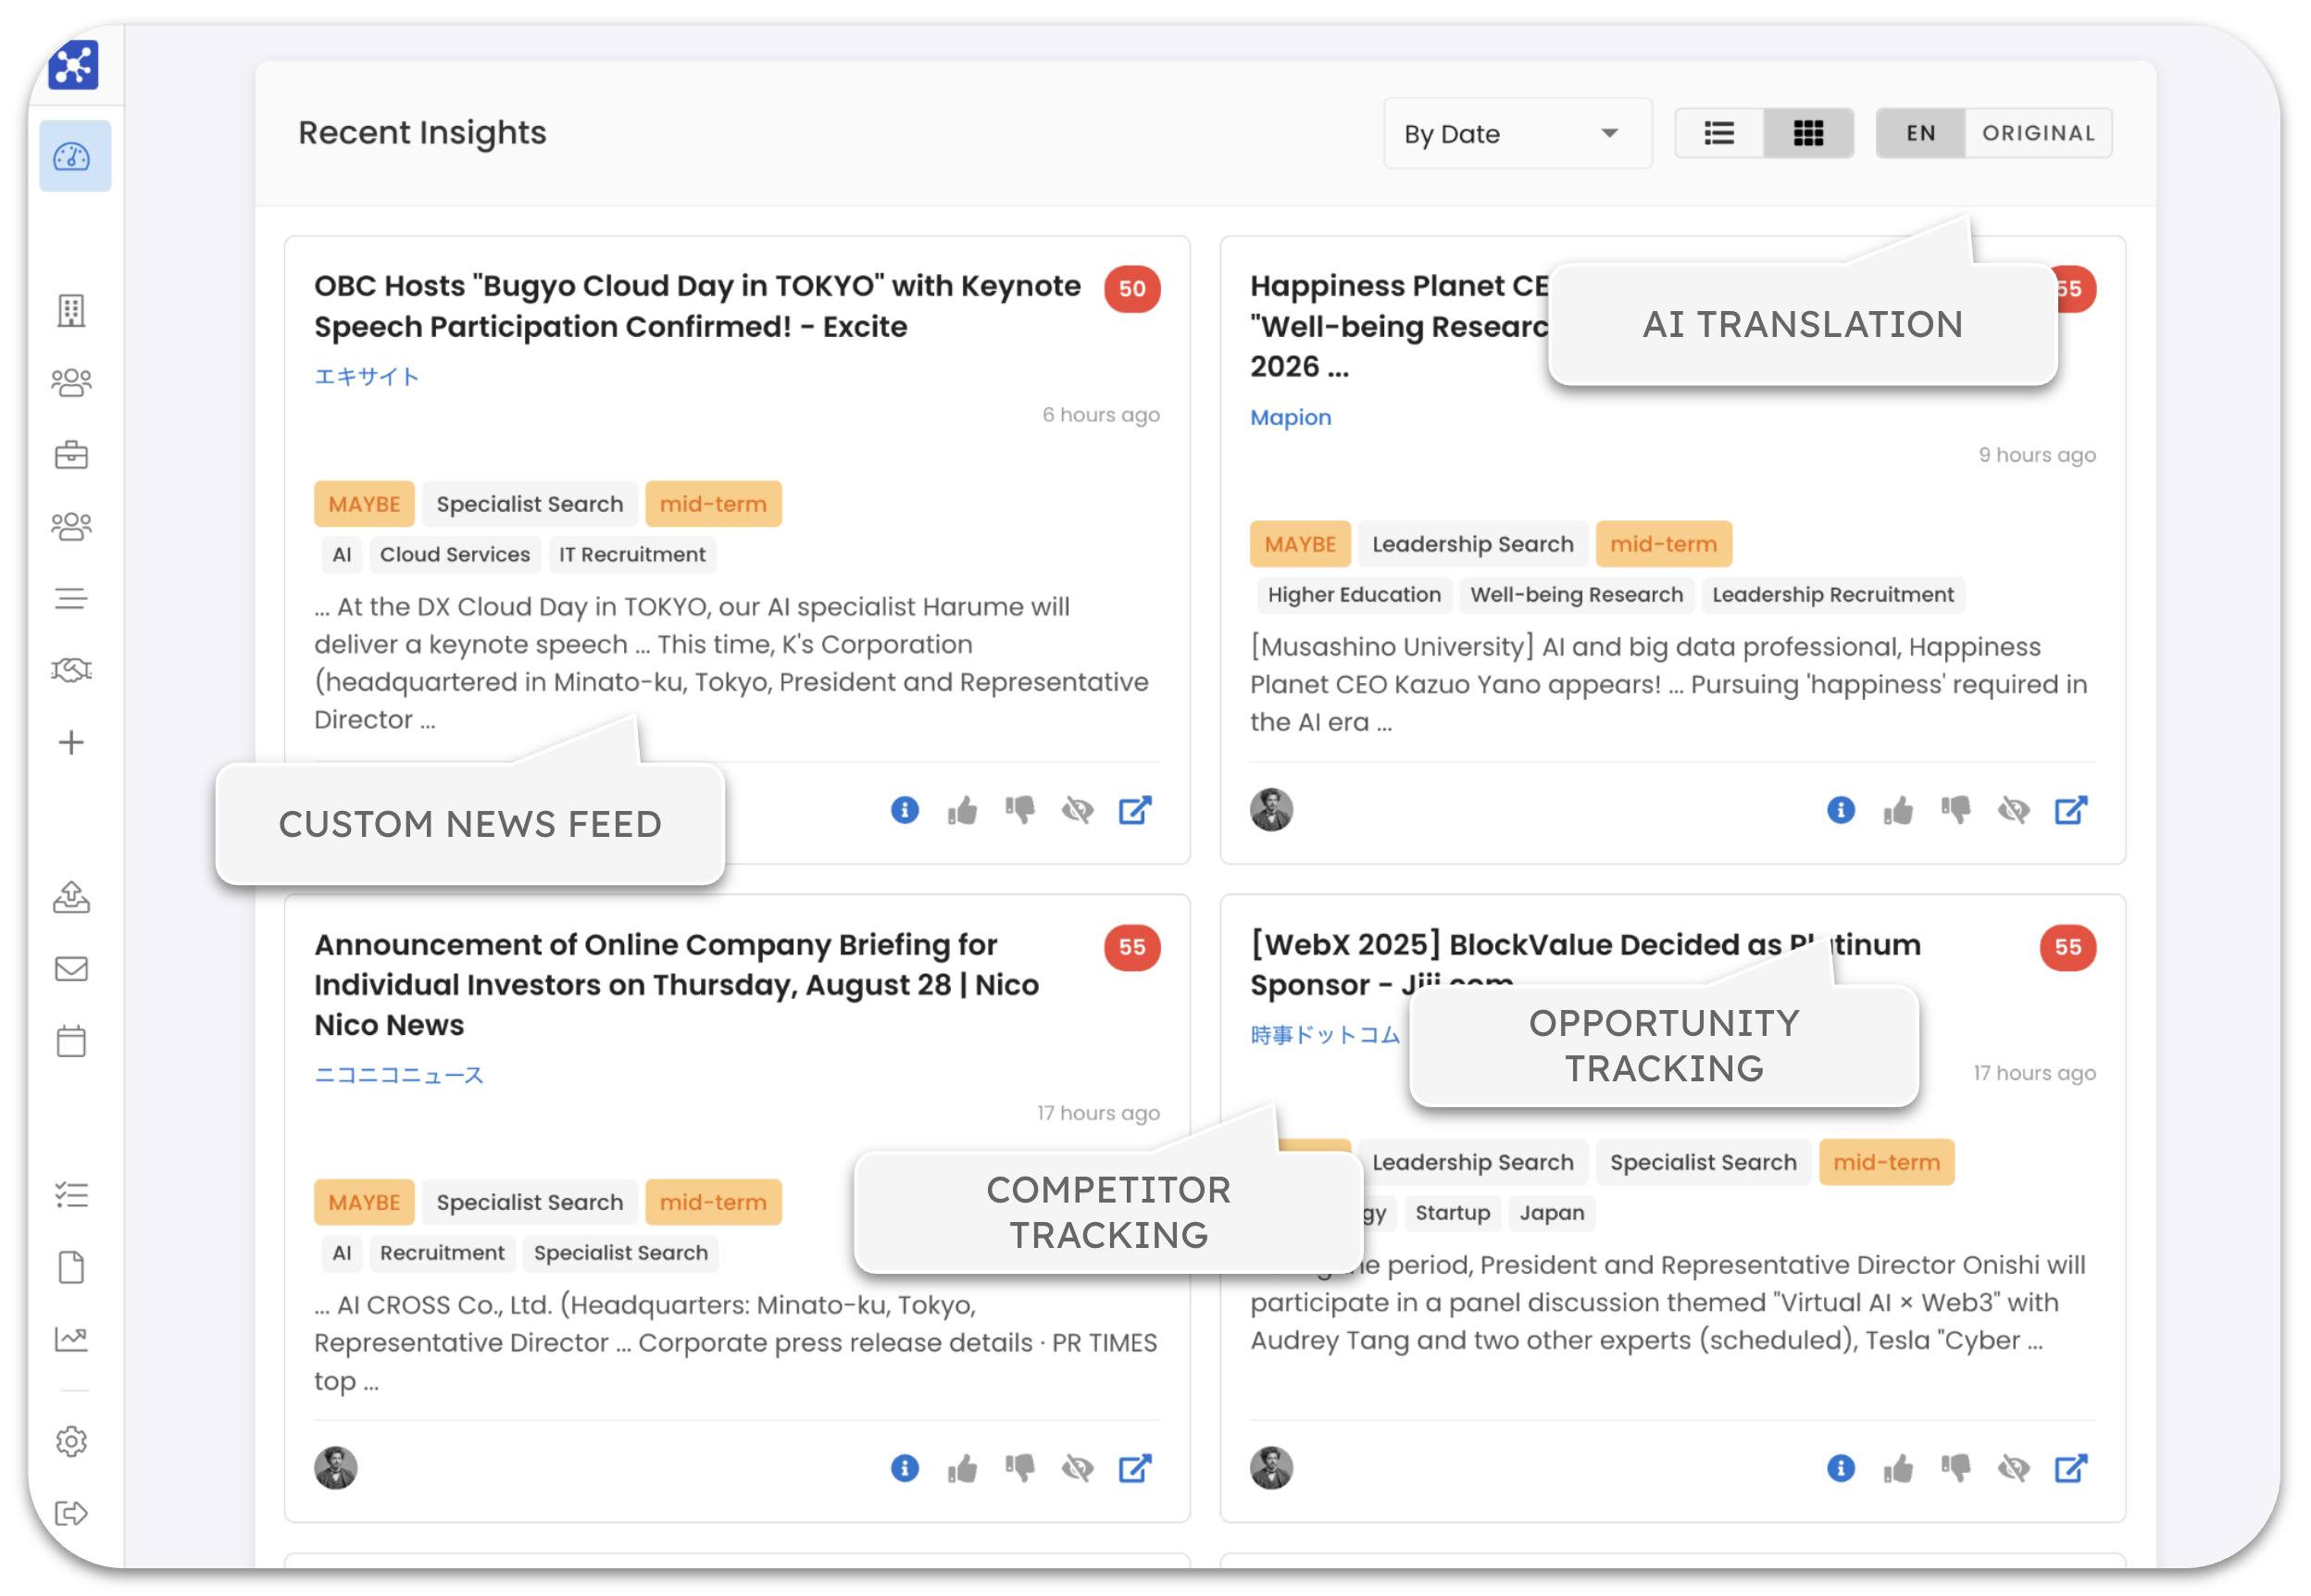Open Settings via the gear icon
Screen dimensions: 2311x1596
click(x=71, y=1441)
